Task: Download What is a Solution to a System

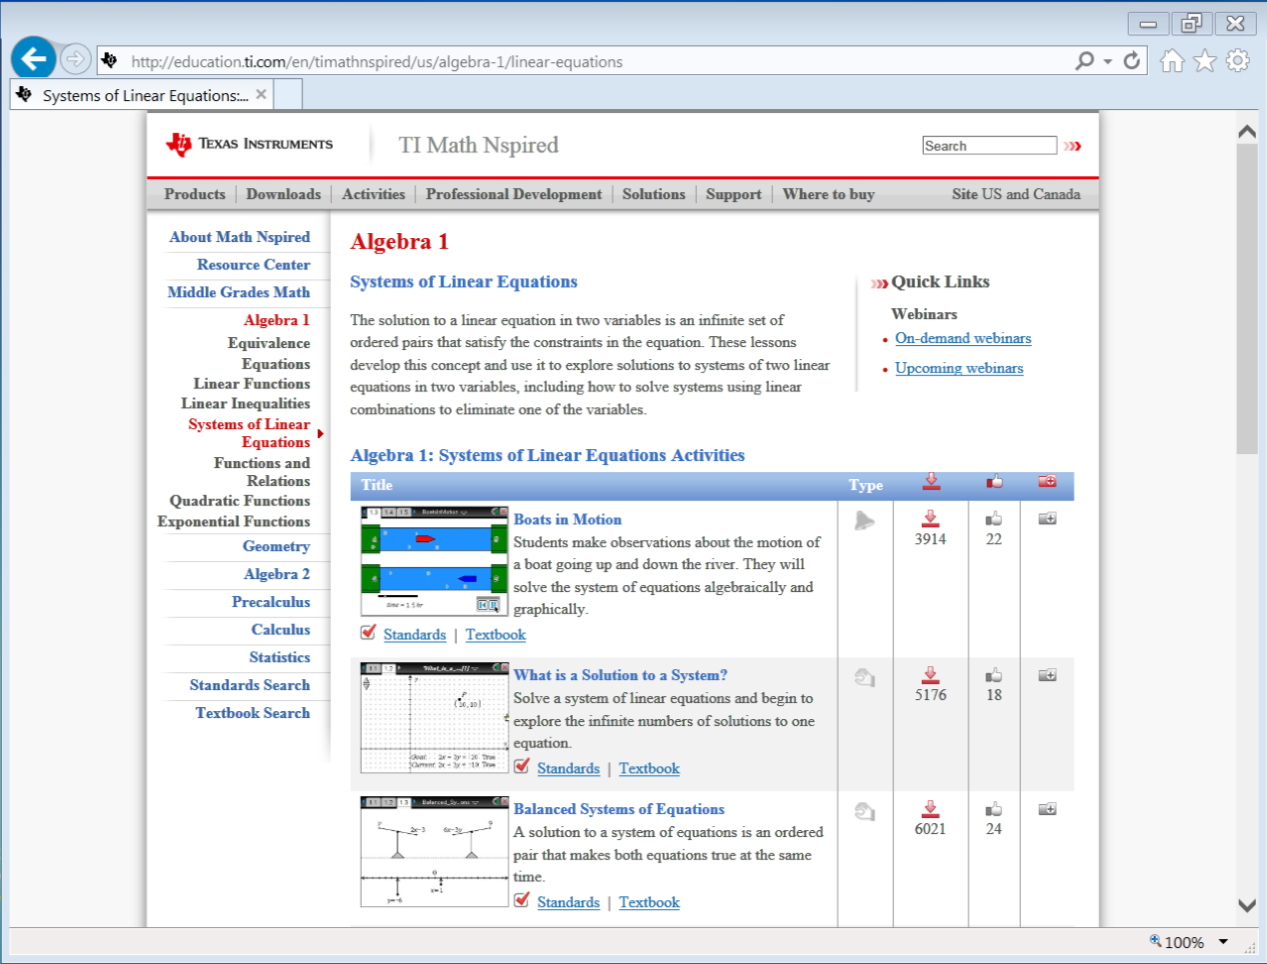Action: [930, 675]
